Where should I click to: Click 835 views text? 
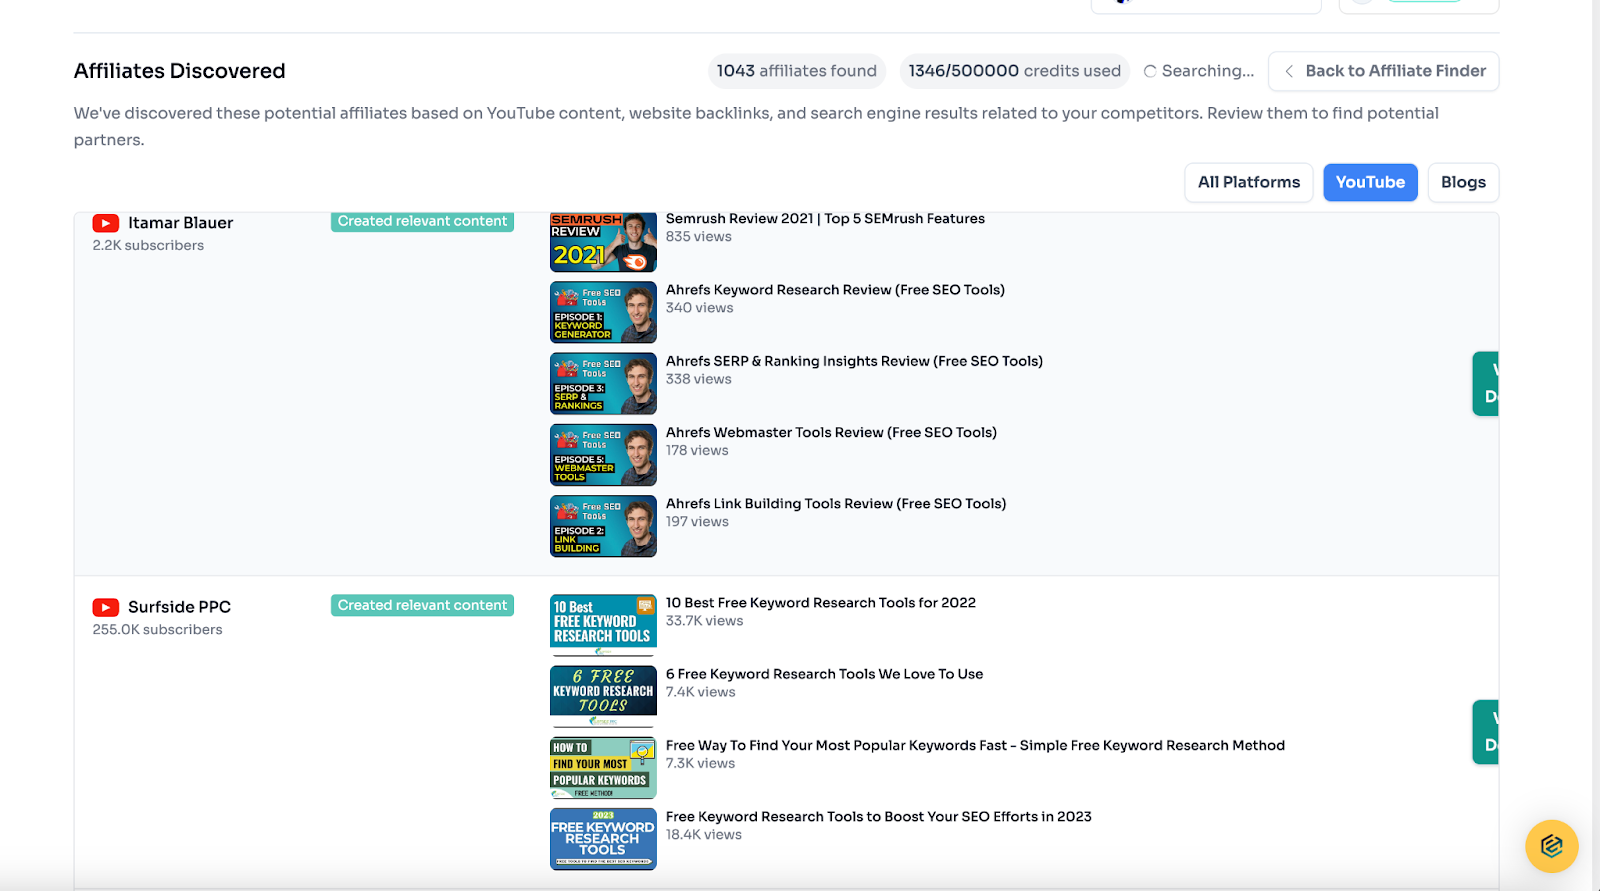tap(699, 237)
